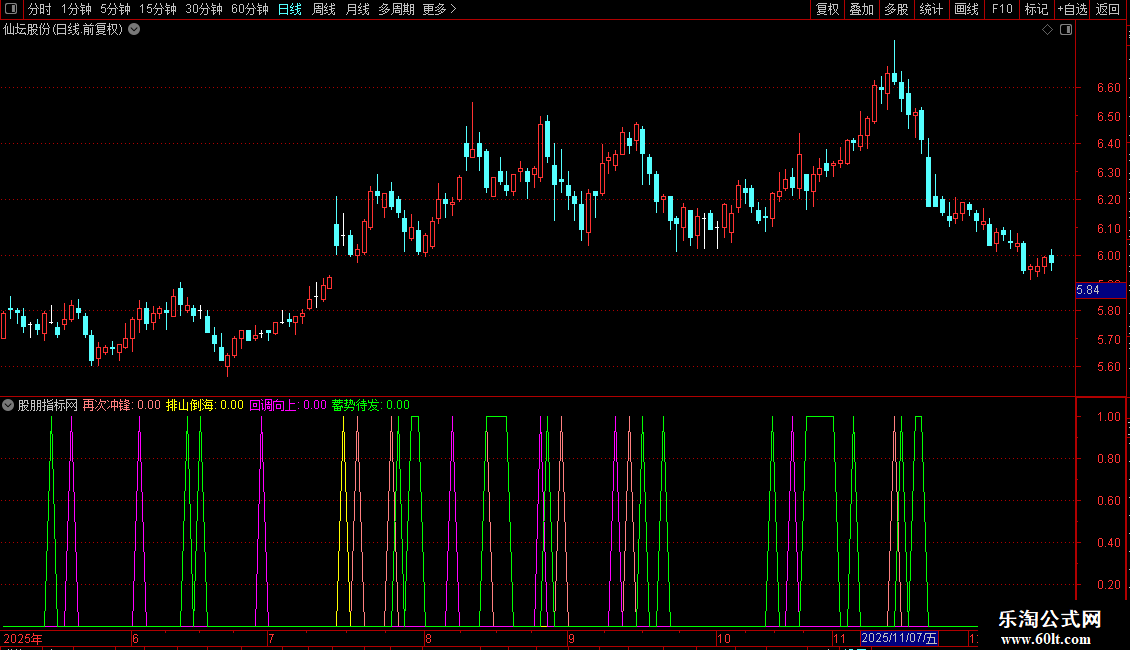Open the 统计 statistics button

point(931,9)
